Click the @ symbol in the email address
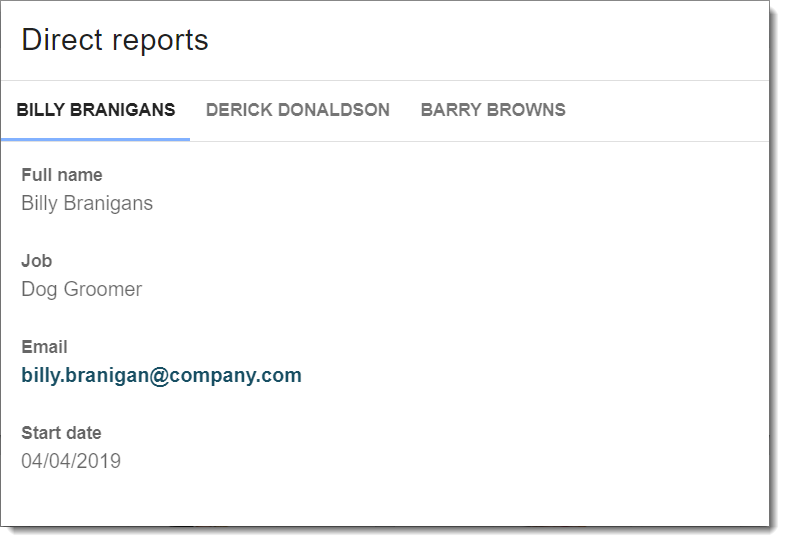The image size is (785, 542). [x=159, y=376]
